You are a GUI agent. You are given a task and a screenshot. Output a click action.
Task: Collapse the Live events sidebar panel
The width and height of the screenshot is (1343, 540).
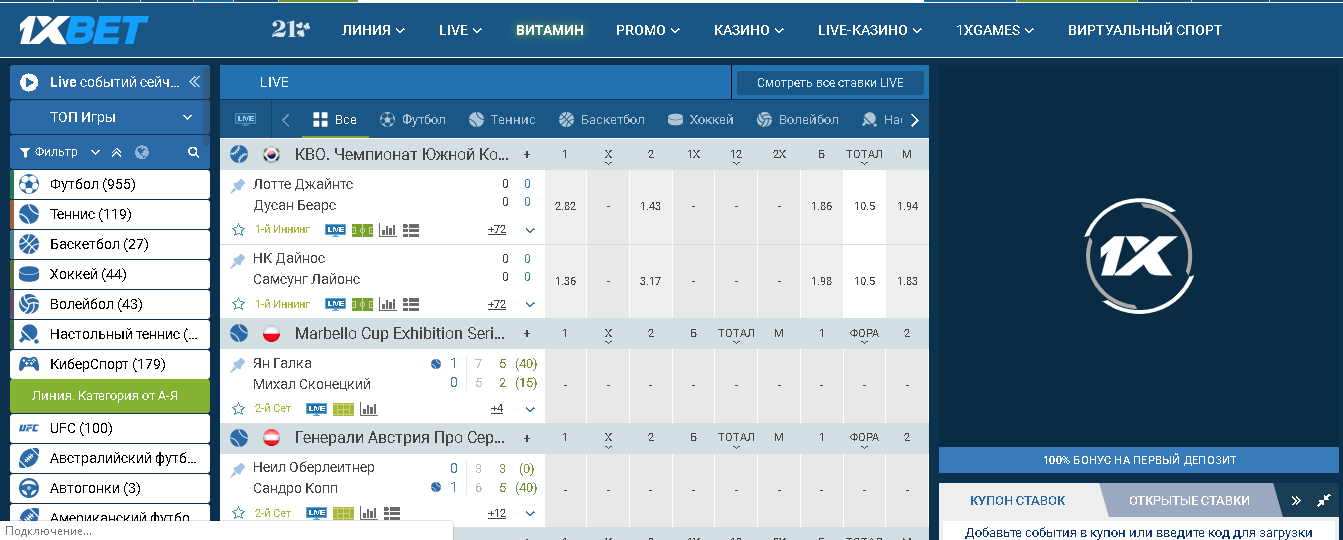[194, 82]
